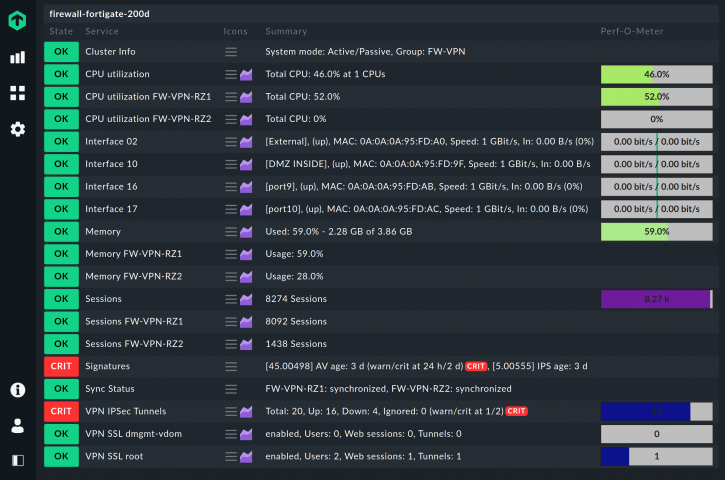This screenshot has height=480, width=725.
Task: Open the User profile menu
Action: coord(17,425)
